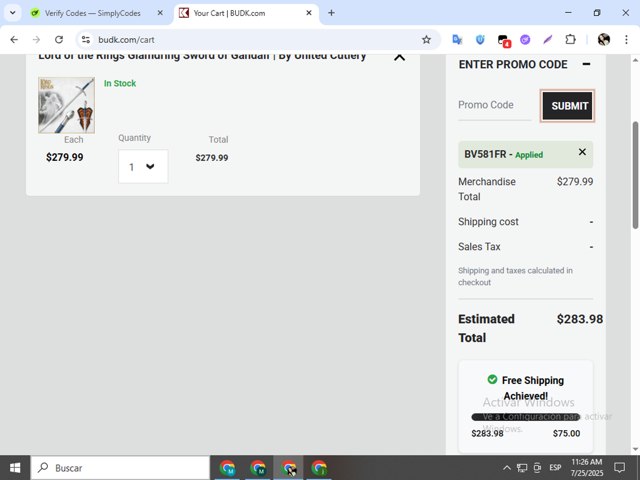
Task: Open the site information icon in address bar
Action: (86, 40)
